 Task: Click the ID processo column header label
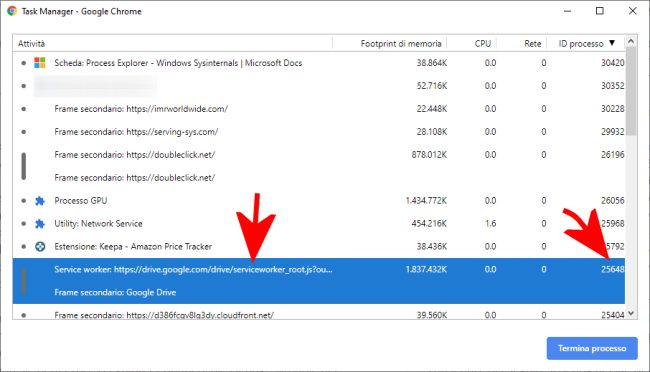coord(581,44)
